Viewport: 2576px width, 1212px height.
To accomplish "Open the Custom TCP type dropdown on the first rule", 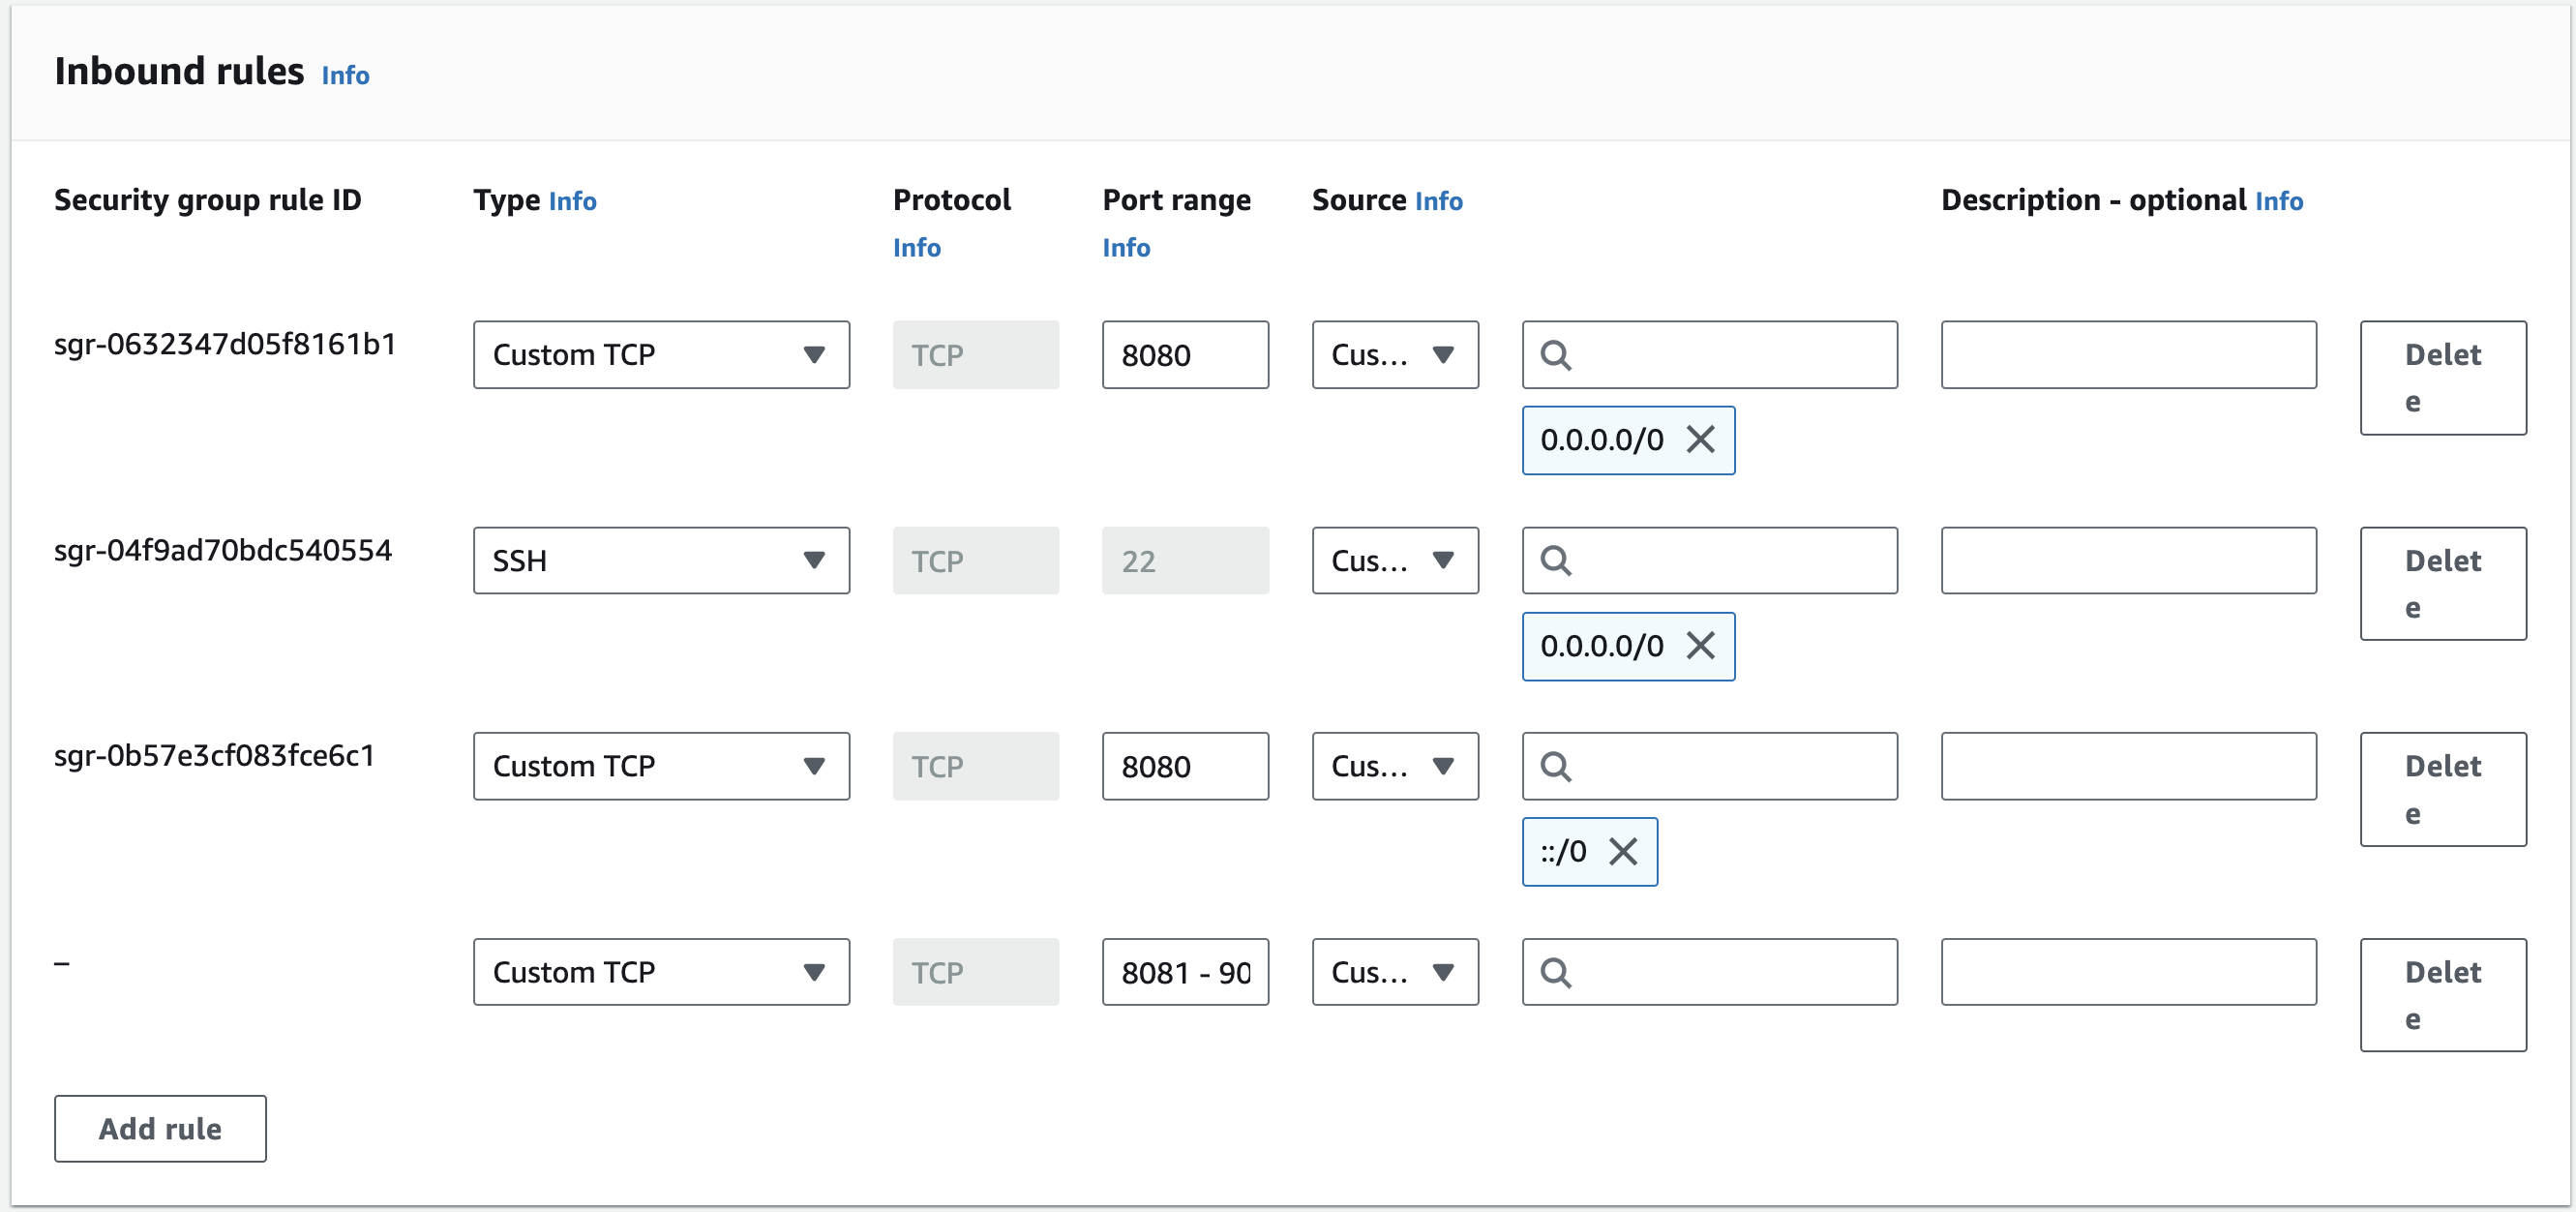I will click(x=660, y=354).
